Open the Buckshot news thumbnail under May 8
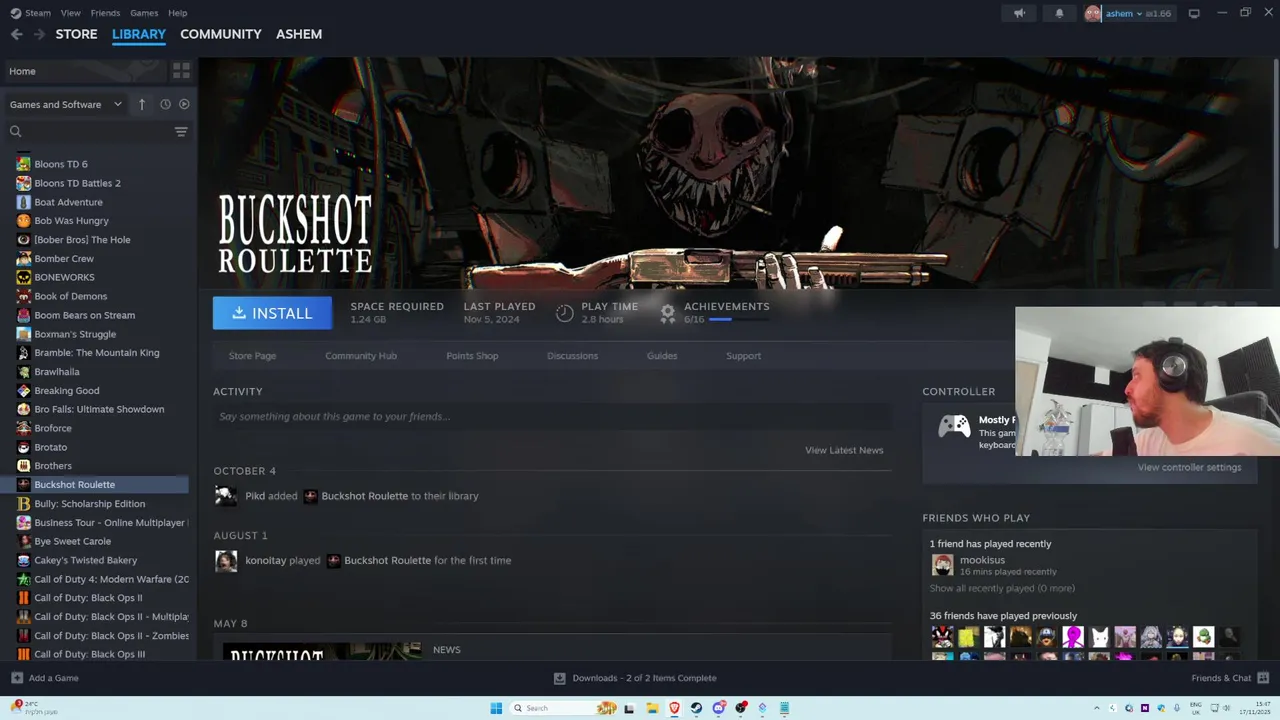 [x=321, y=651]
